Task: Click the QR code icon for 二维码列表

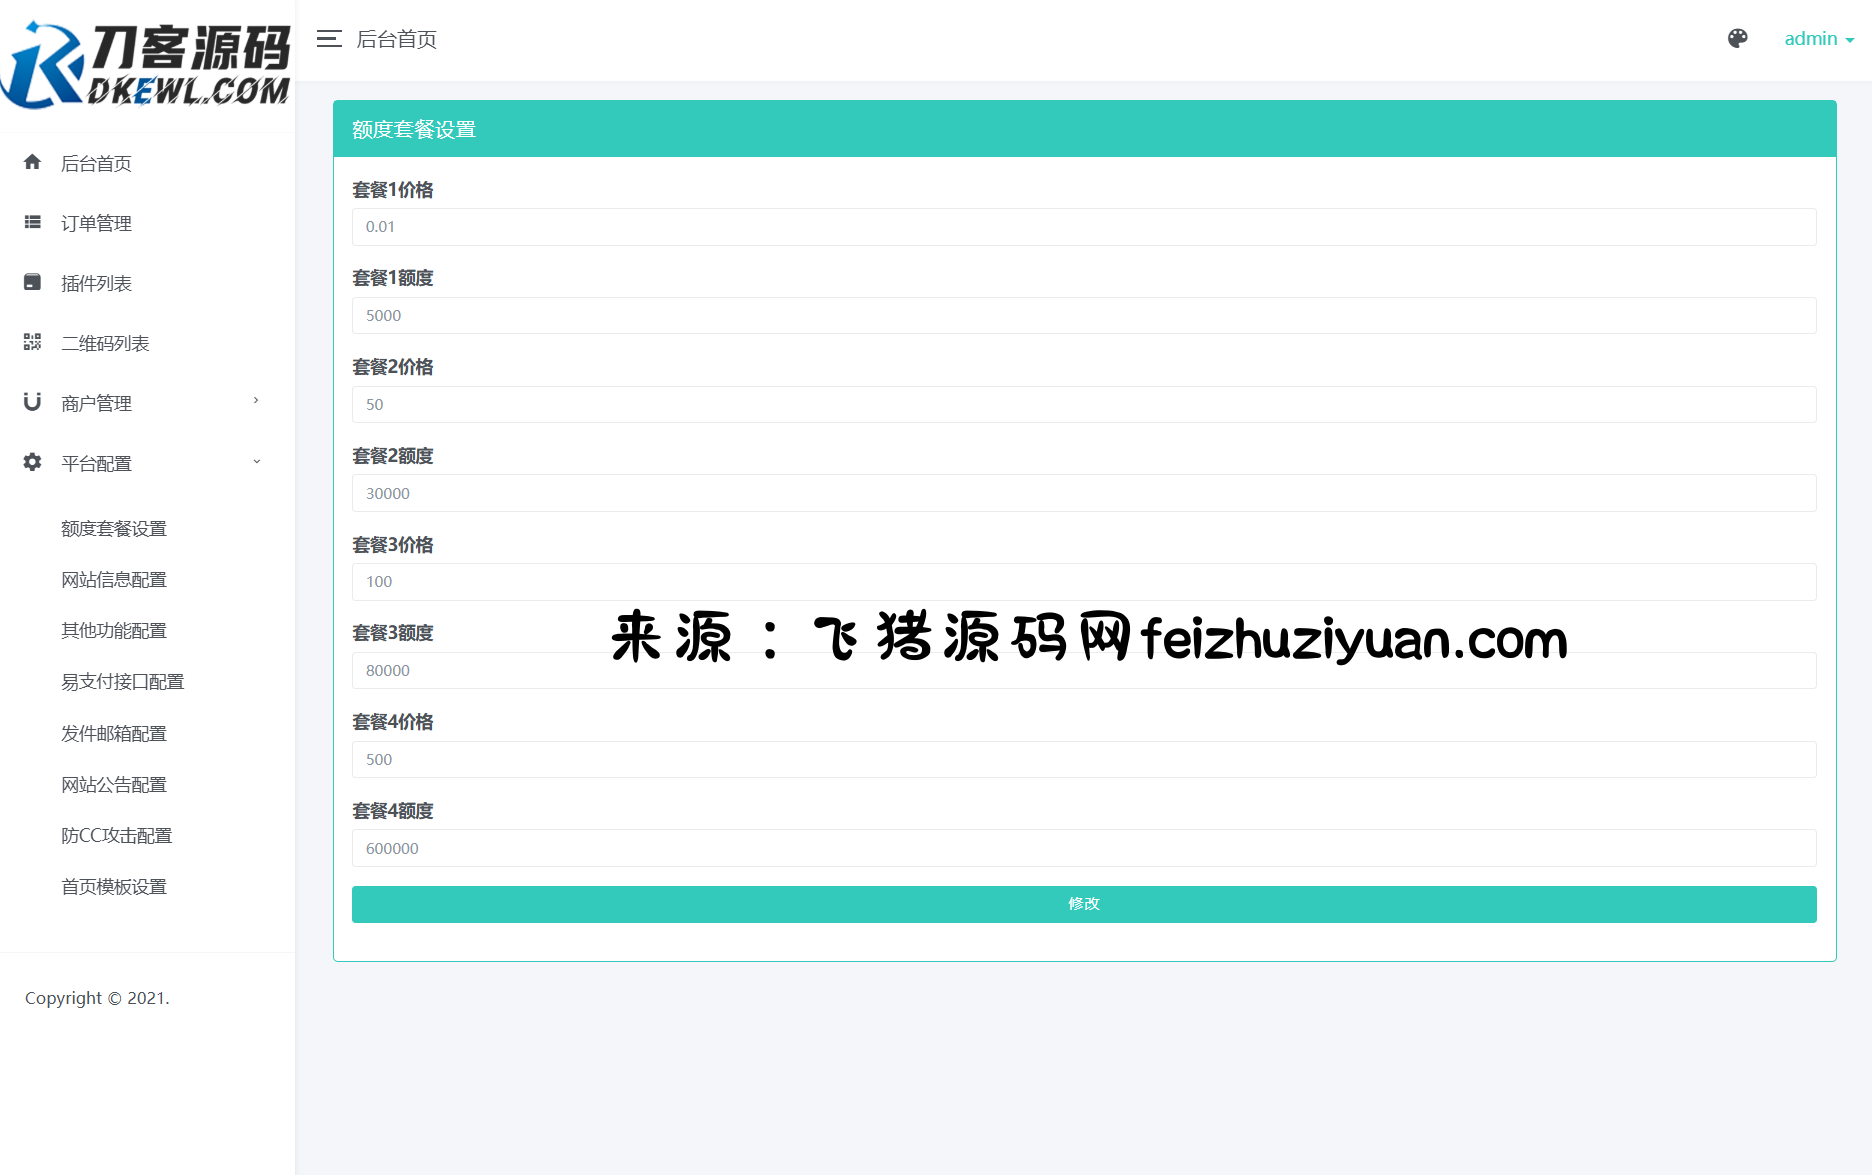Action: 33,342
